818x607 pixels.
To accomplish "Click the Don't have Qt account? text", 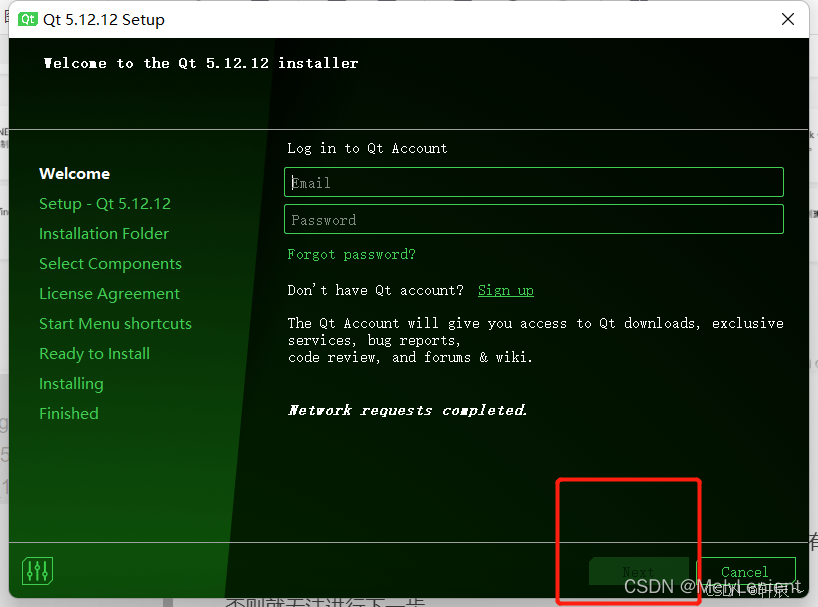I will (375, 290).
